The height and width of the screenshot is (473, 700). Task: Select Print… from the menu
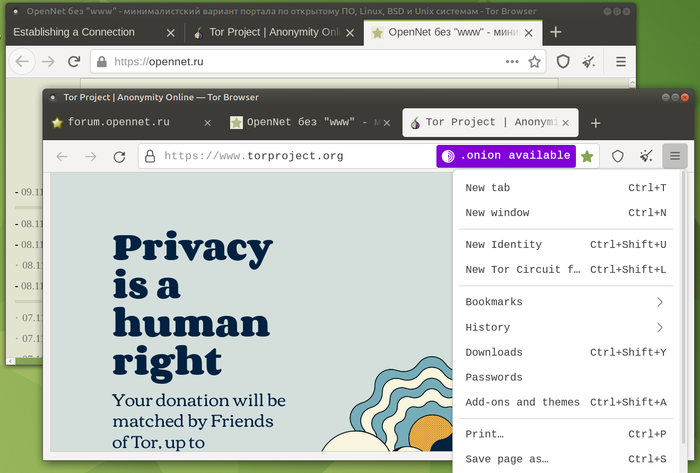pyautogui.click(x=566, y=434)
